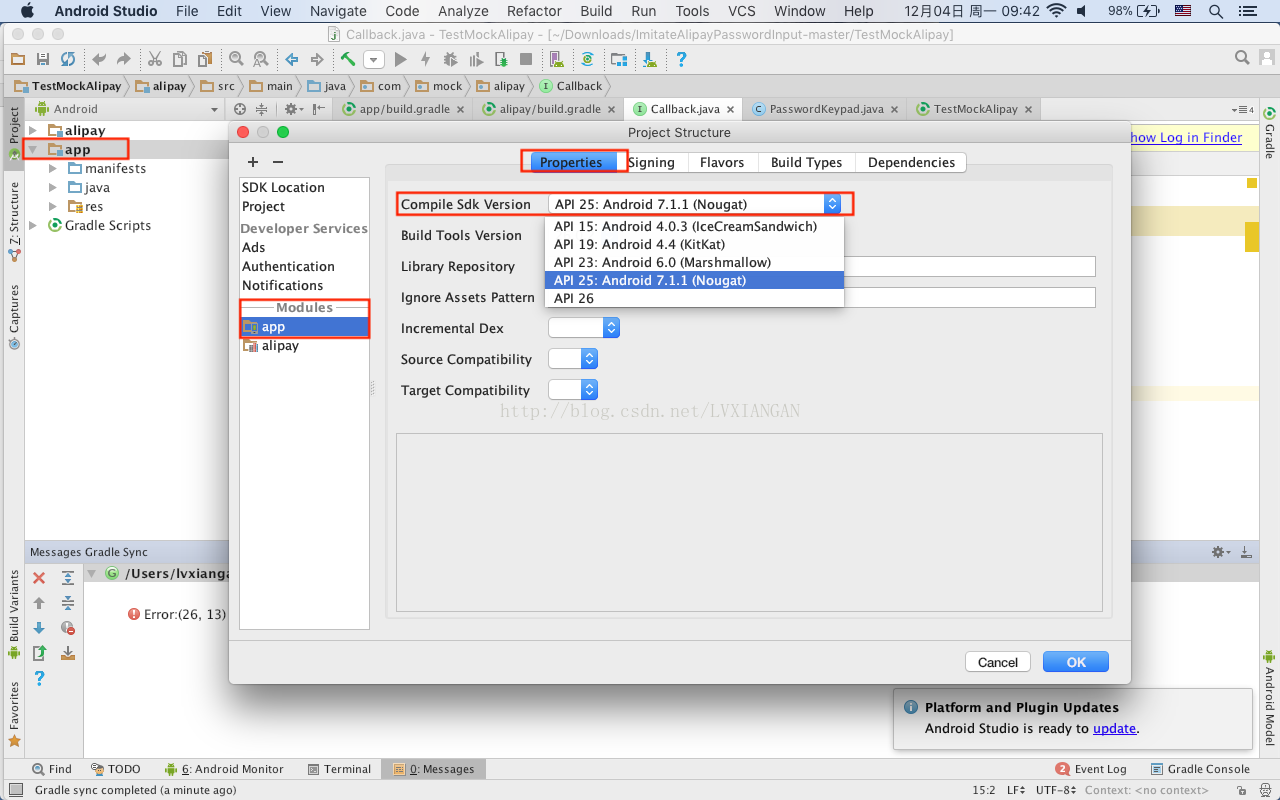
Task: Click the Apply Changes lightning icon
Action: pyautogui.click(x=425, y=59)
